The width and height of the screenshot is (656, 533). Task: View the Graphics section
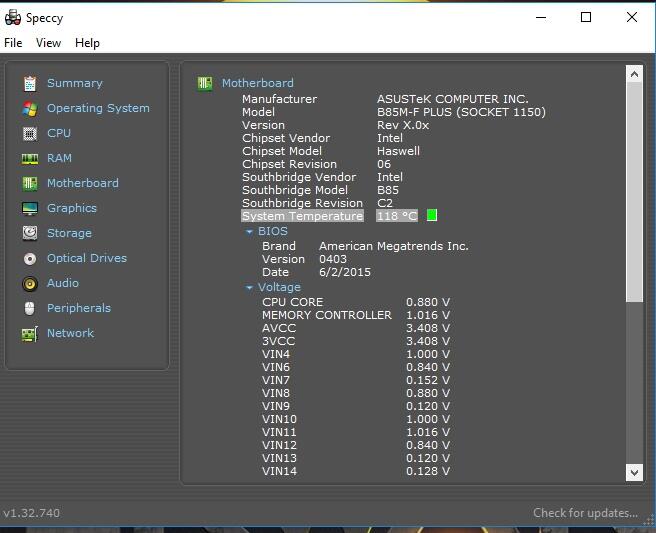click(x=72, y=208)
